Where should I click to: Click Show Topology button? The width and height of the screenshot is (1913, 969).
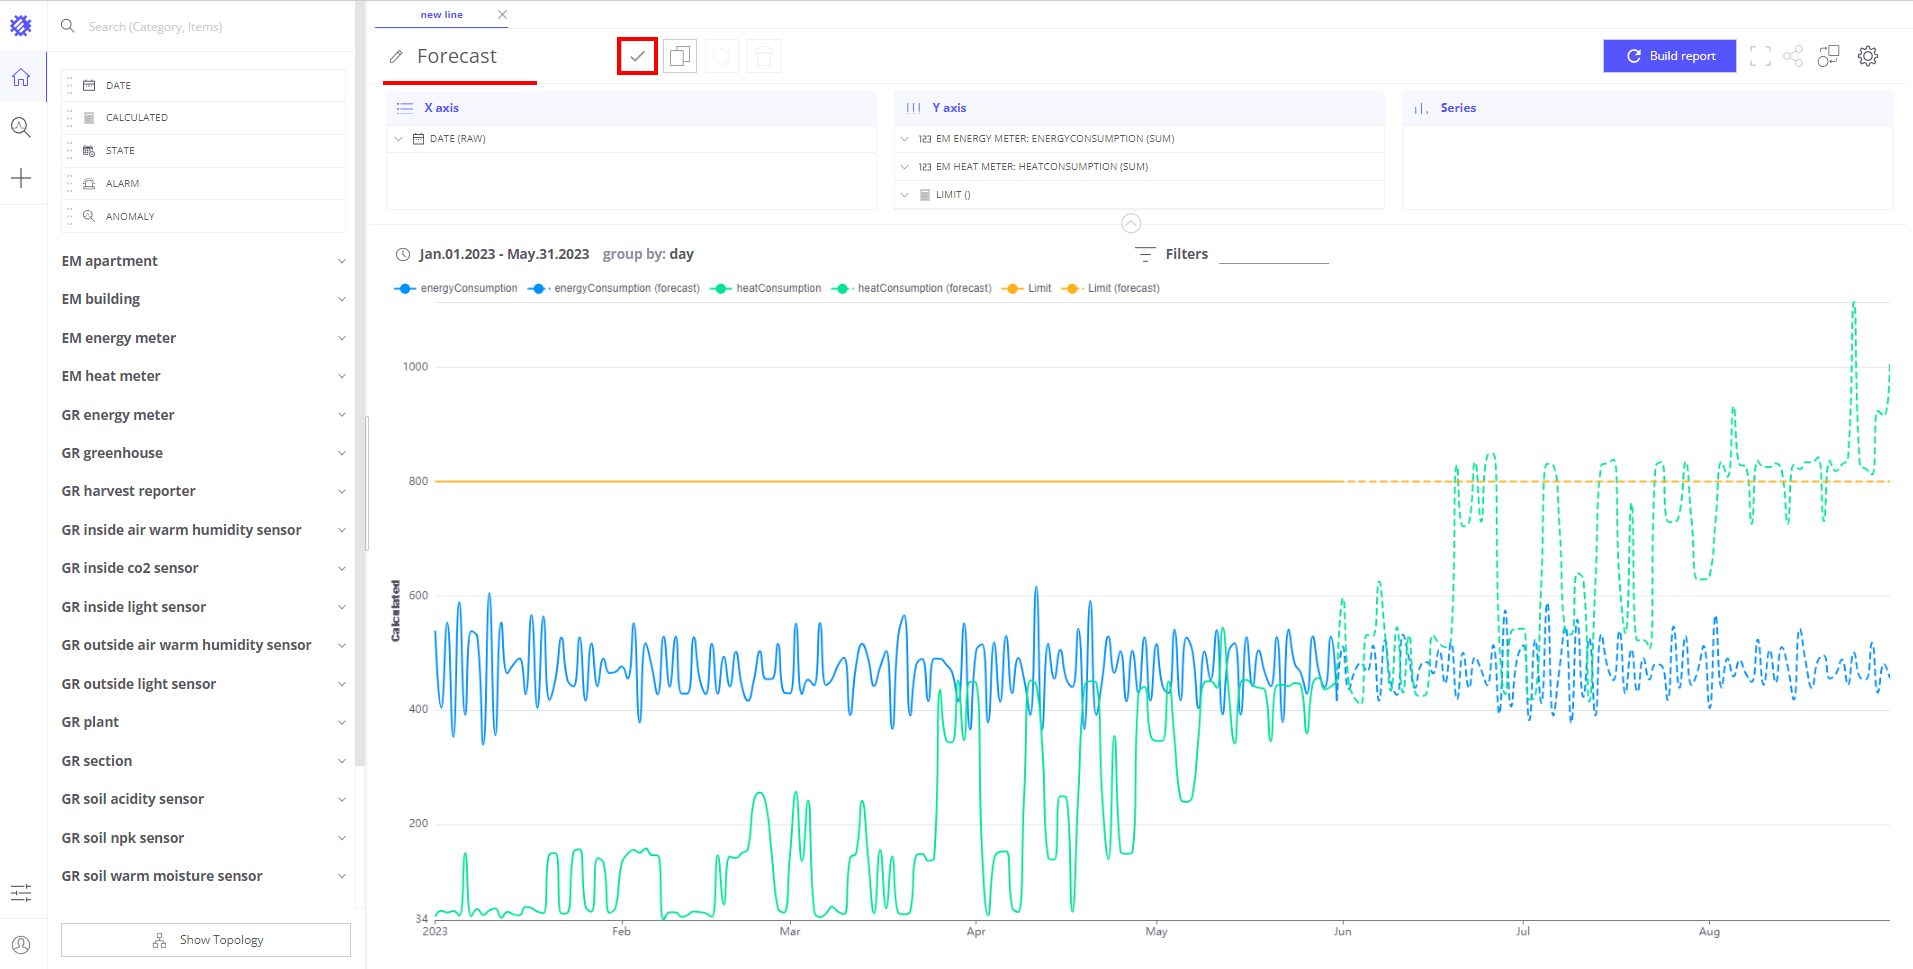[206, 940]
